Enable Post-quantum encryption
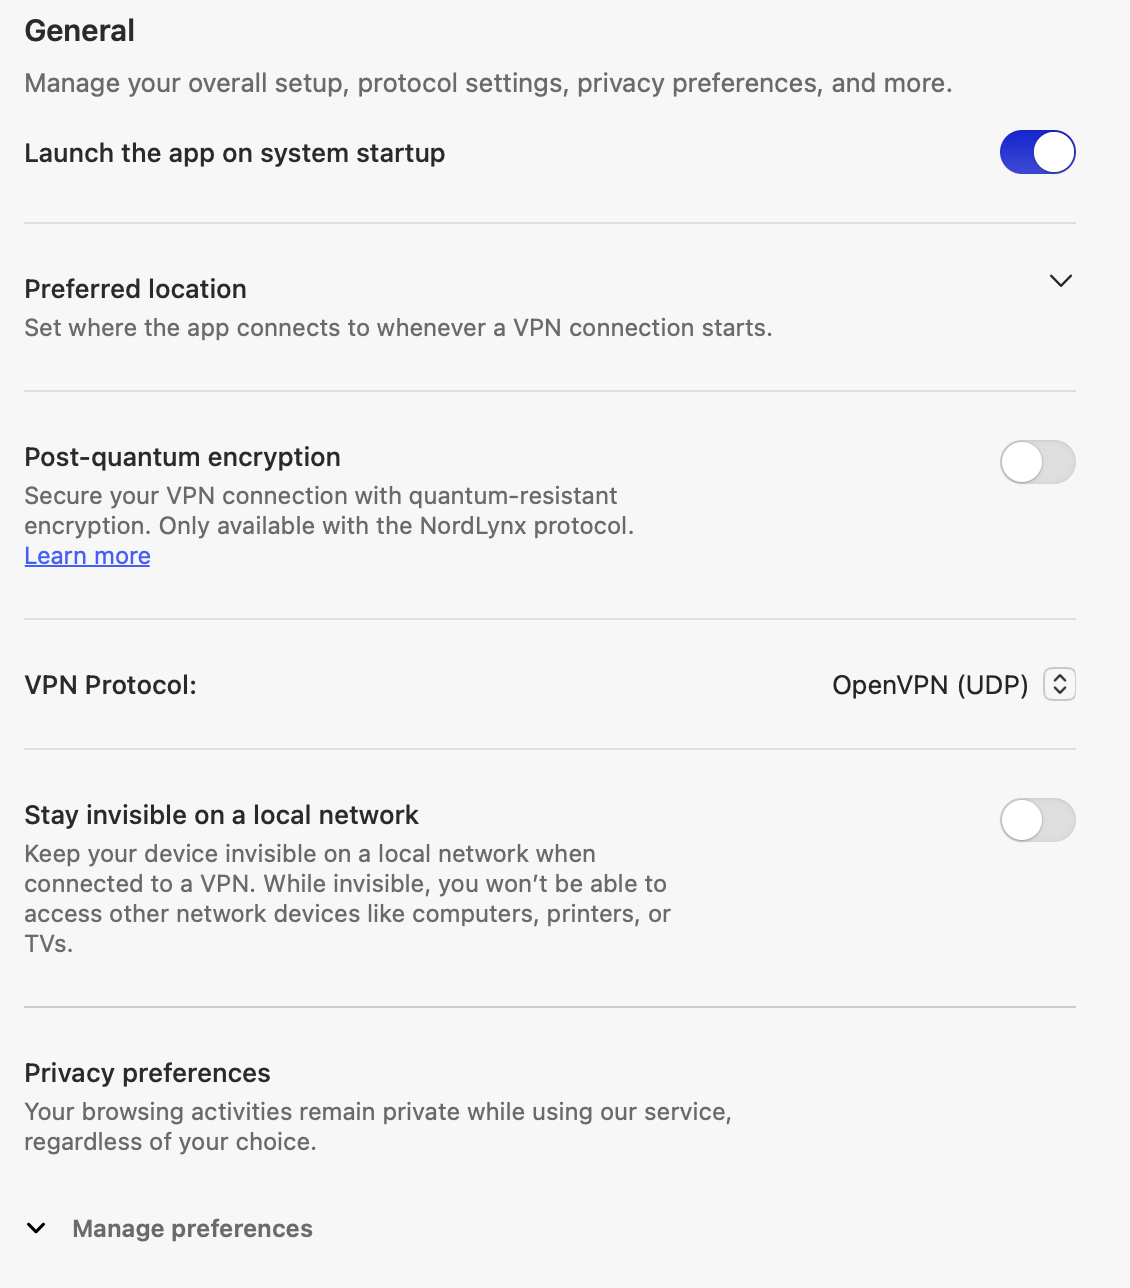 [1037, 462]
